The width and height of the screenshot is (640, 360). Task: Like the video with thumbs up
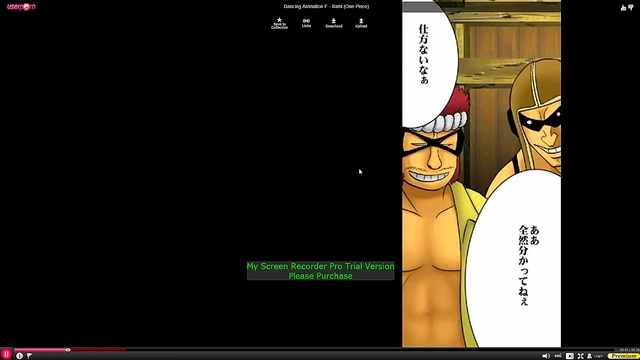pos(623,7)
